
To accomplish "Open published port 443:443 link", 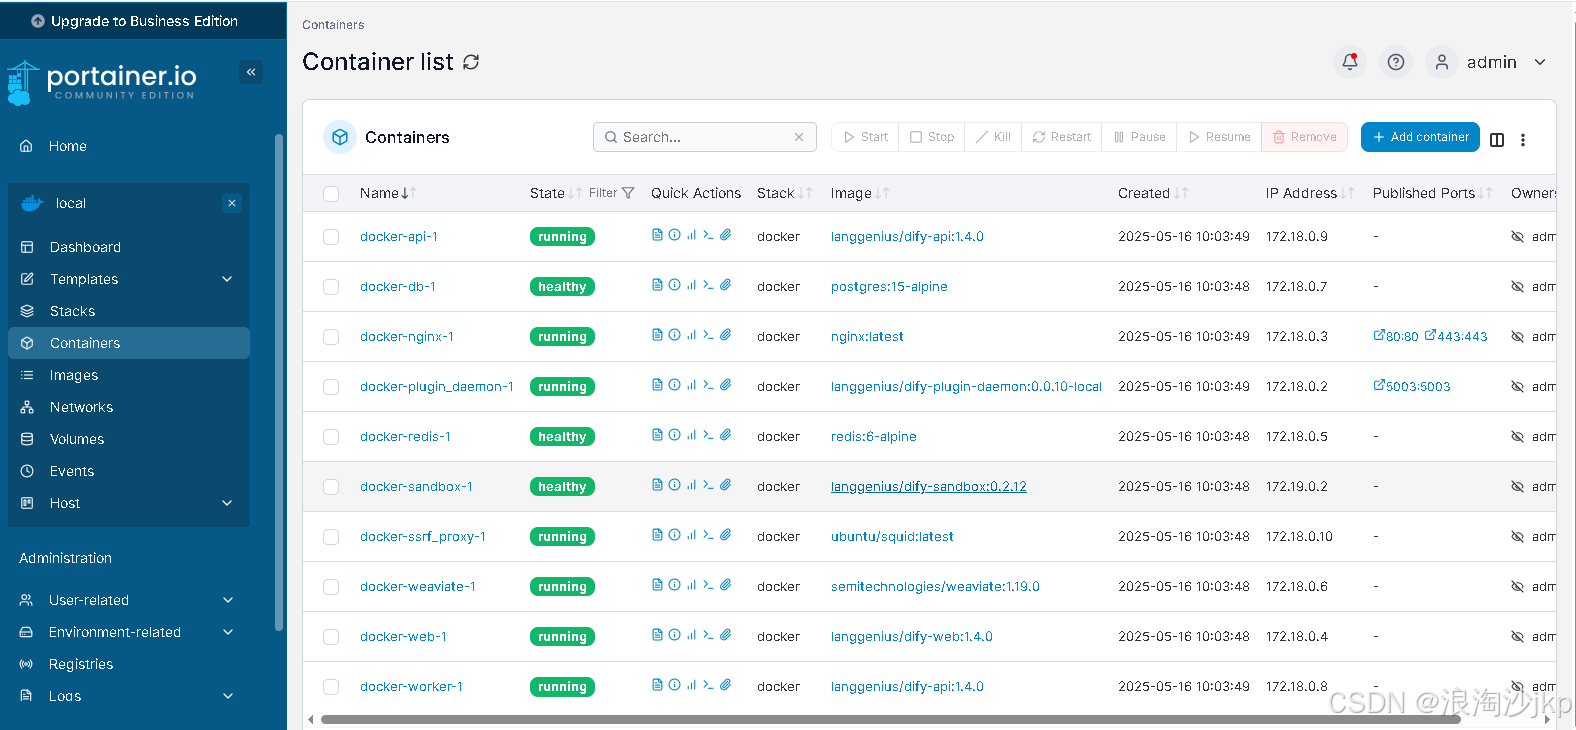I will pyautogui.click(x=1456, y=336).
